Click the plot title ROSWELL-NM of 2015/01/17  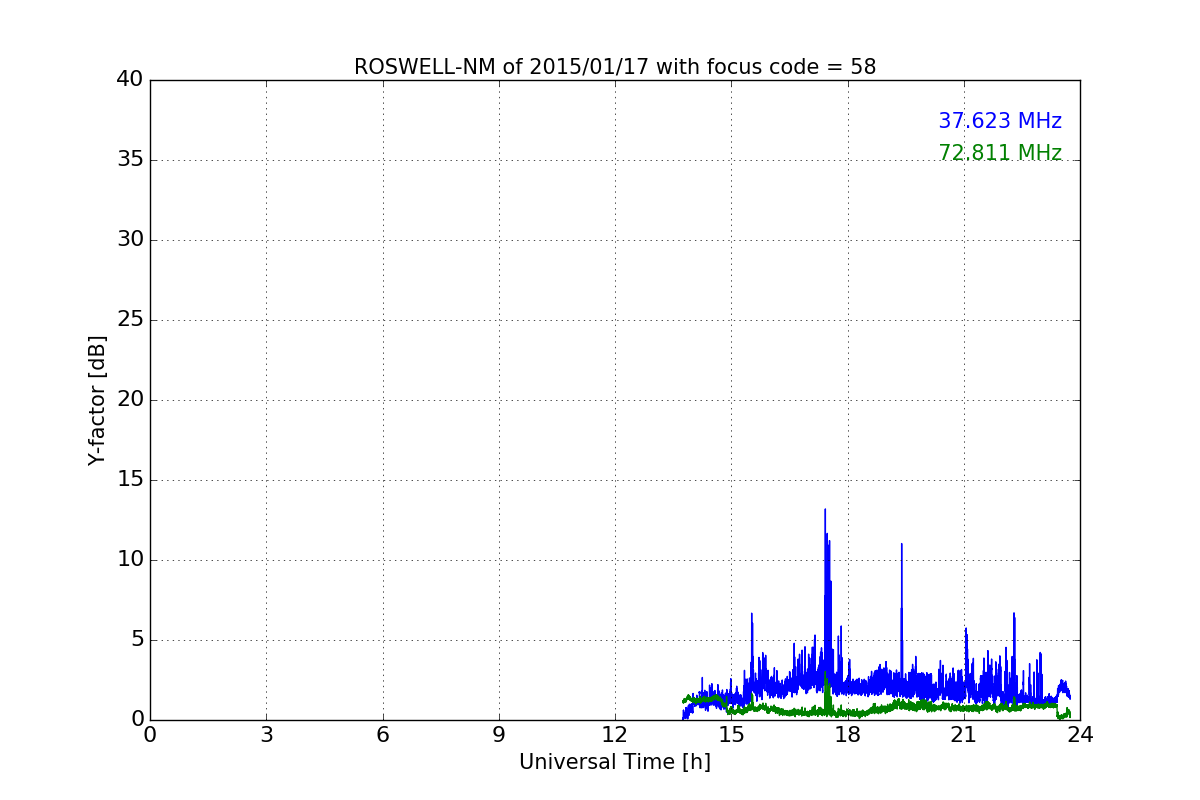point(615,67)
